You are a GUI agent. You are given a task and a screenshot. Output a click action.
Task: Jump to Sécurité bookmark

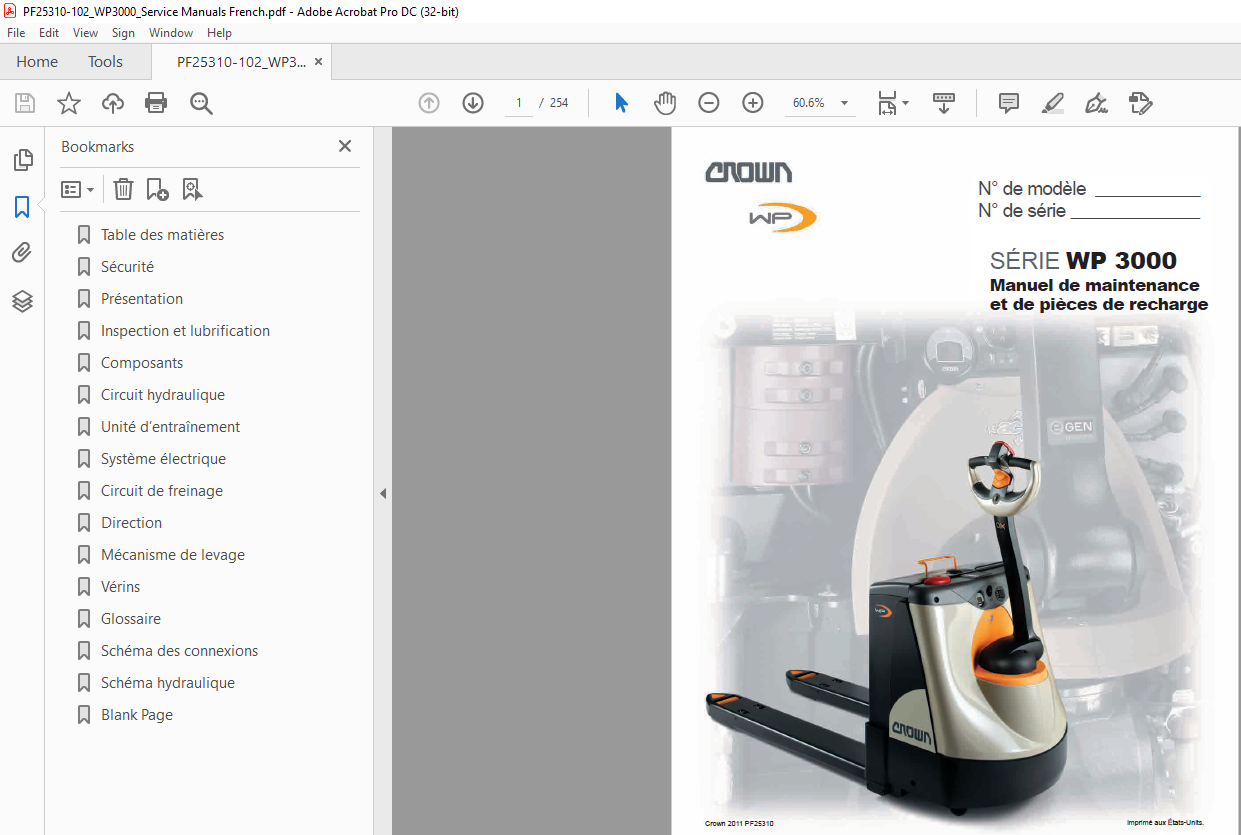tap(127, 267)
